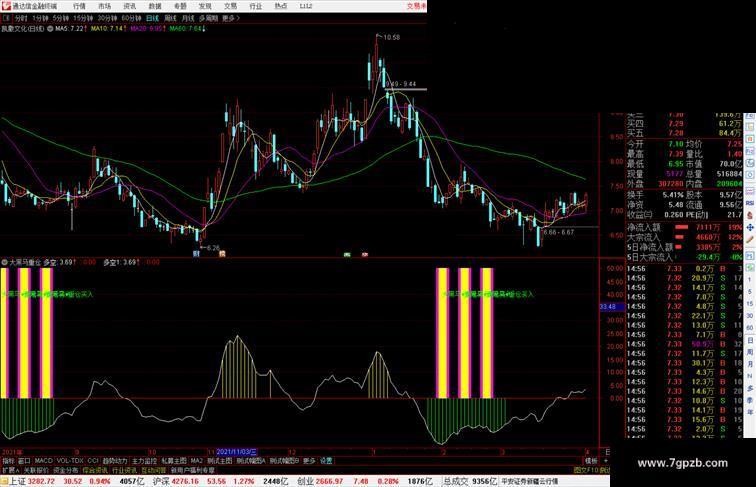The height and width of the screenshot is (487, 756).
Task: Click the 图文F10 link
Action: point(586,470)
